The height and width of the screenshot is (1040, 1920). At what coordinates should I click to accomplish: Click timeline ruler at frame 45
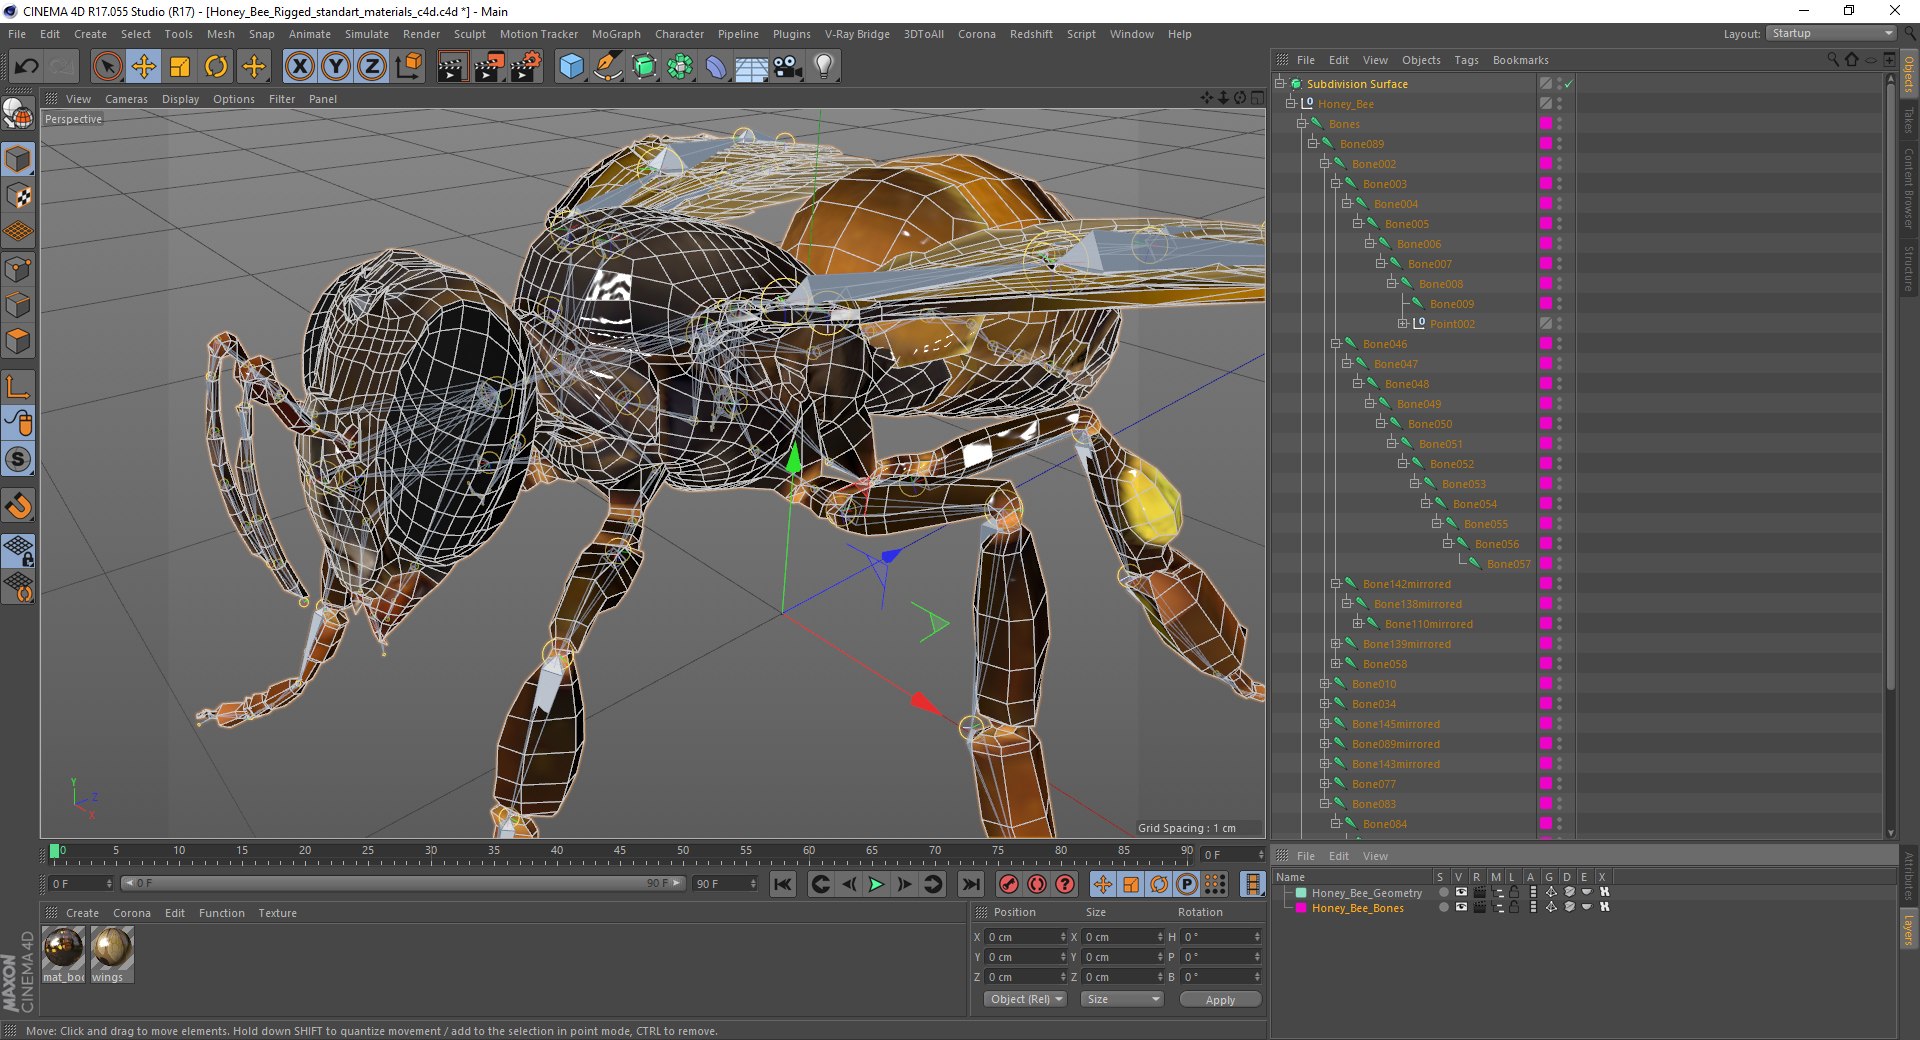tap(620, 853)
